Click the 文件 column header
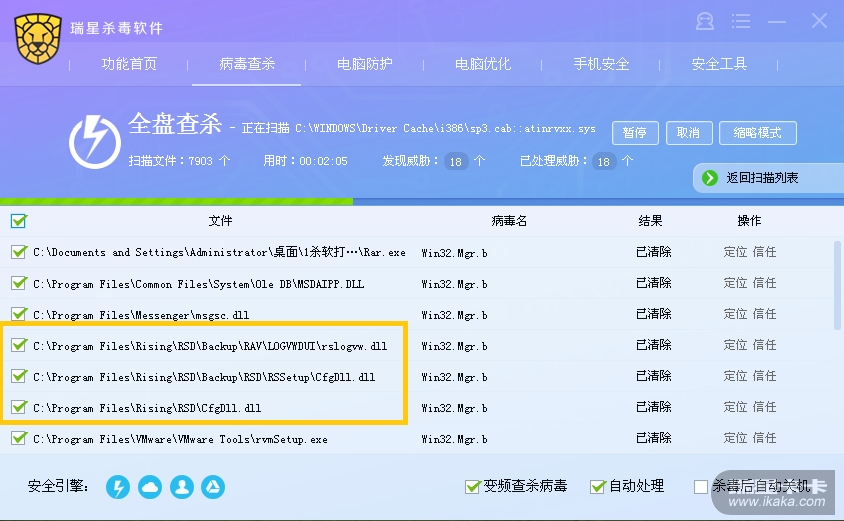The height and width of the screenshot is (521, 844). coord(221,221)
